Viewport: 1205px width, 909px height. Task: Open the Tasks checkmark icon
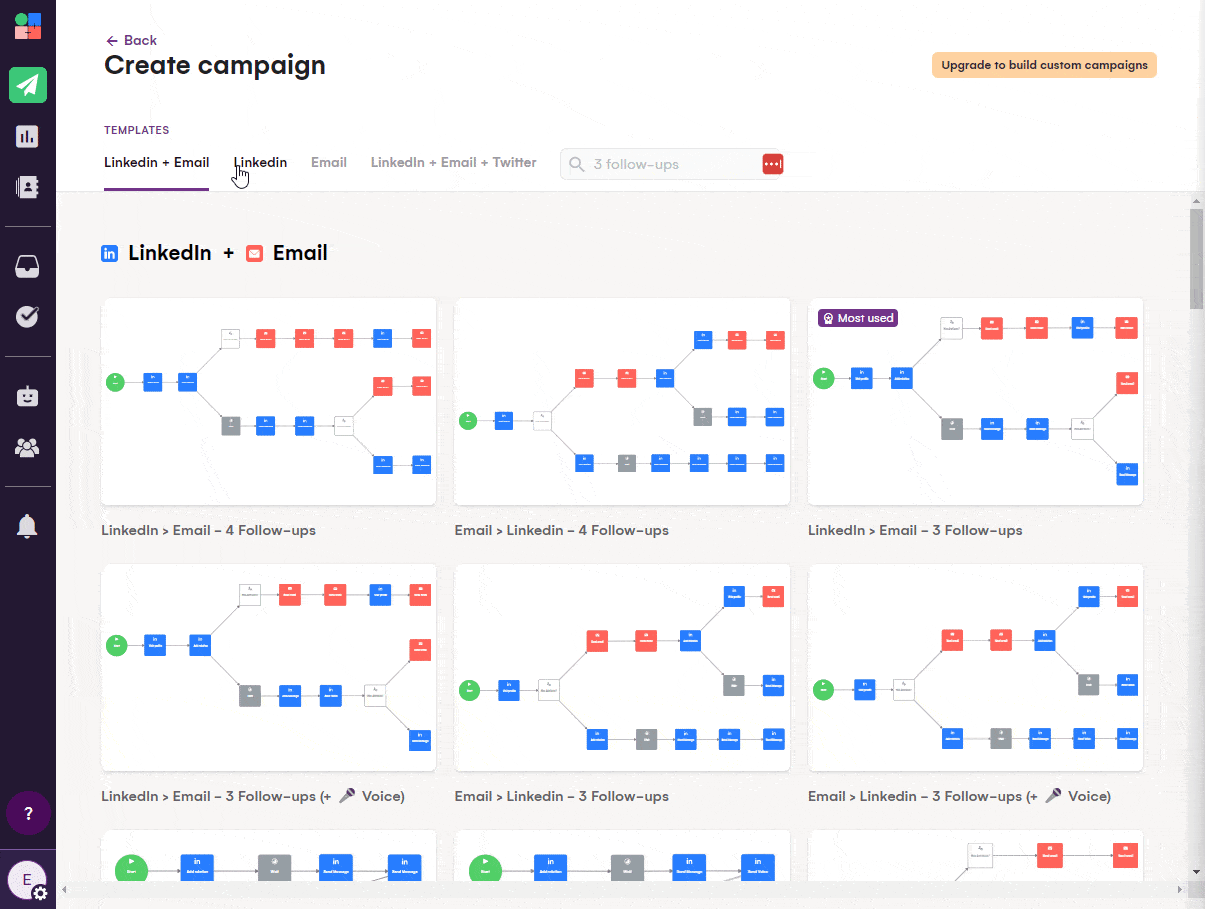click(x=28, y=316)
